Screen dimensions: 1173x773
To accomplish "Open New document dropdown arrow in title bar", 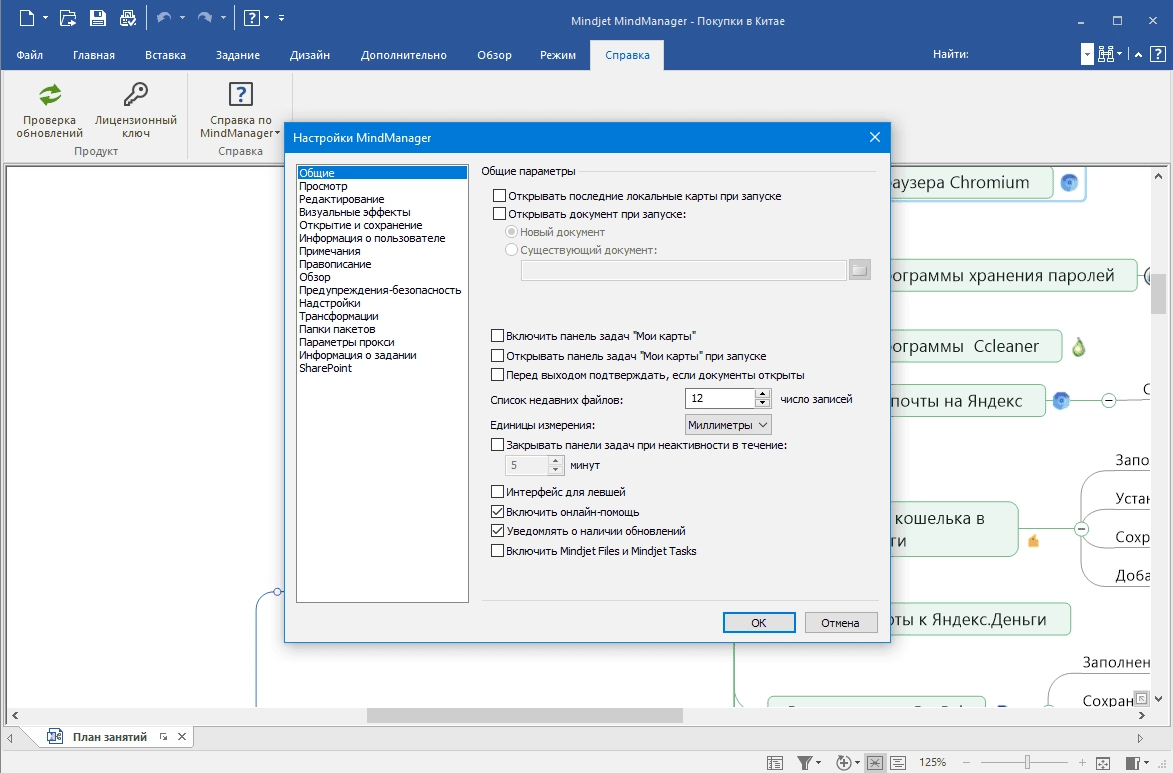I will [x=45, y=18].
